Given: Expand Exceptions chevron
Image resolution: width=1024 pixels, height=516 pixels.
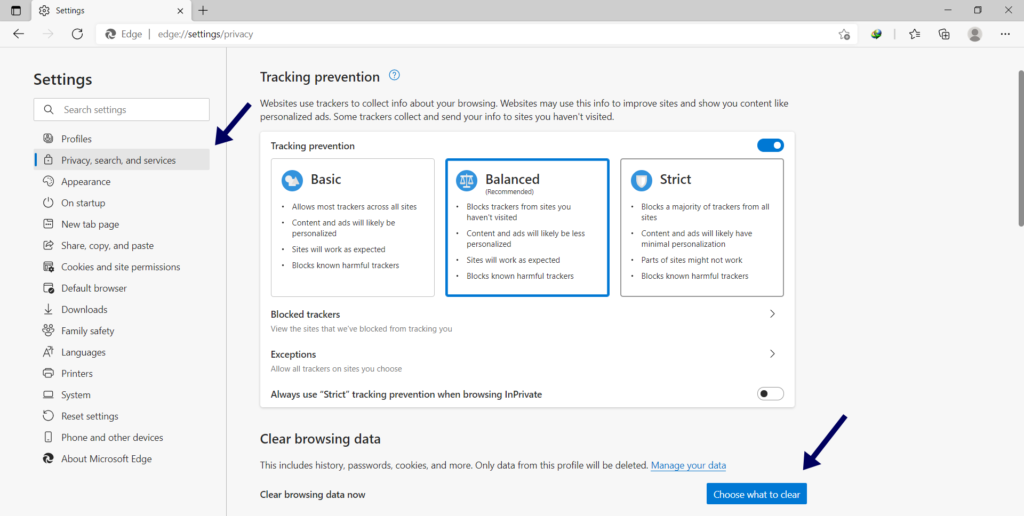Looking at the screenshot, I should (772, 354).
